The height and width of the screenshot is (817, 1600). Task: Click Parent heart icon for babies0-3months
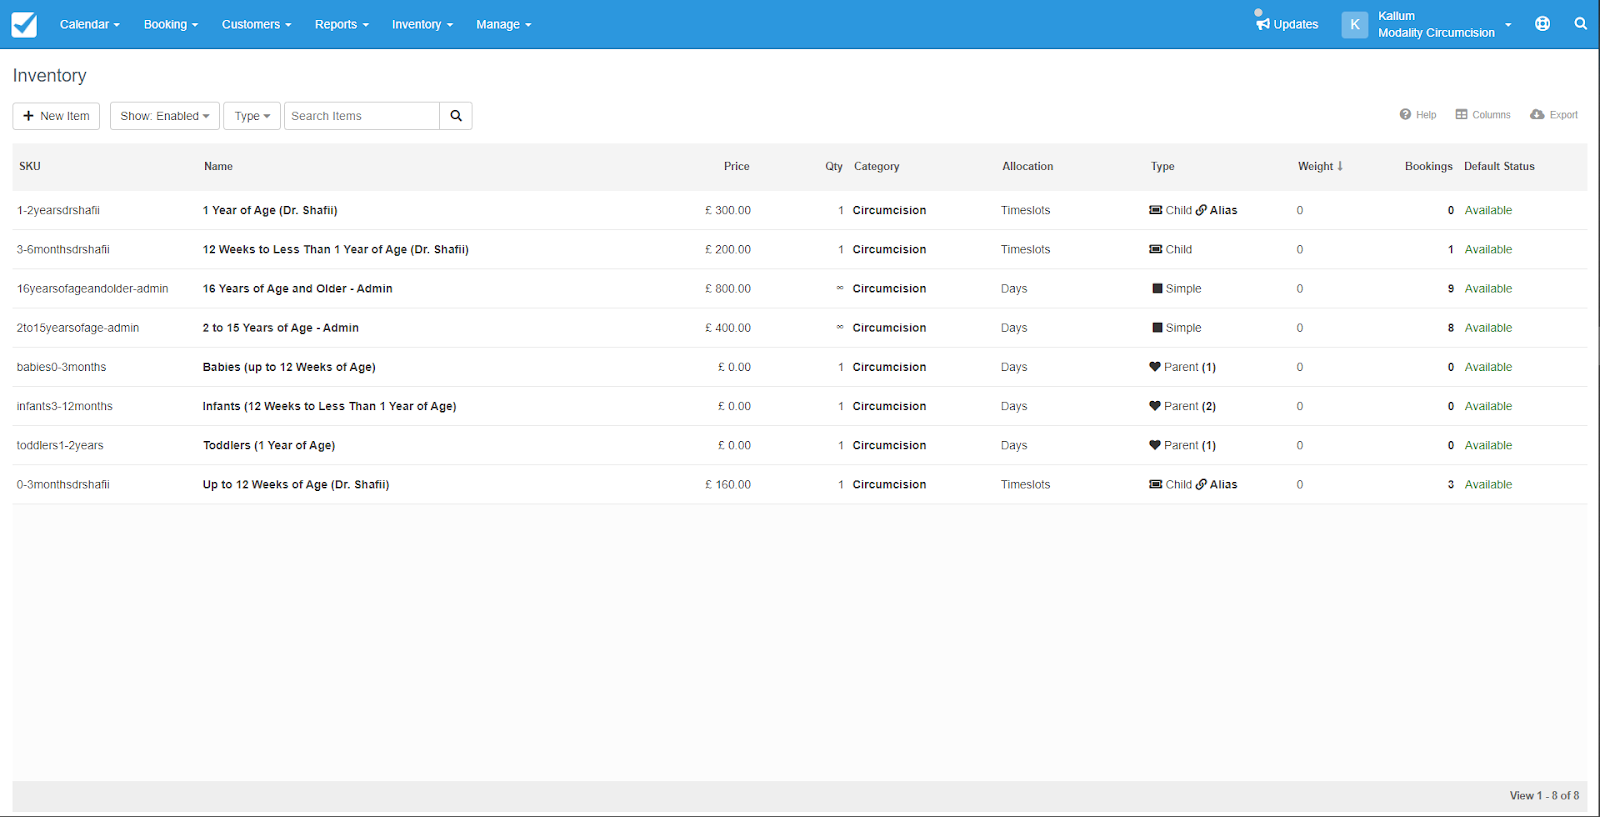click(1155, 367)
